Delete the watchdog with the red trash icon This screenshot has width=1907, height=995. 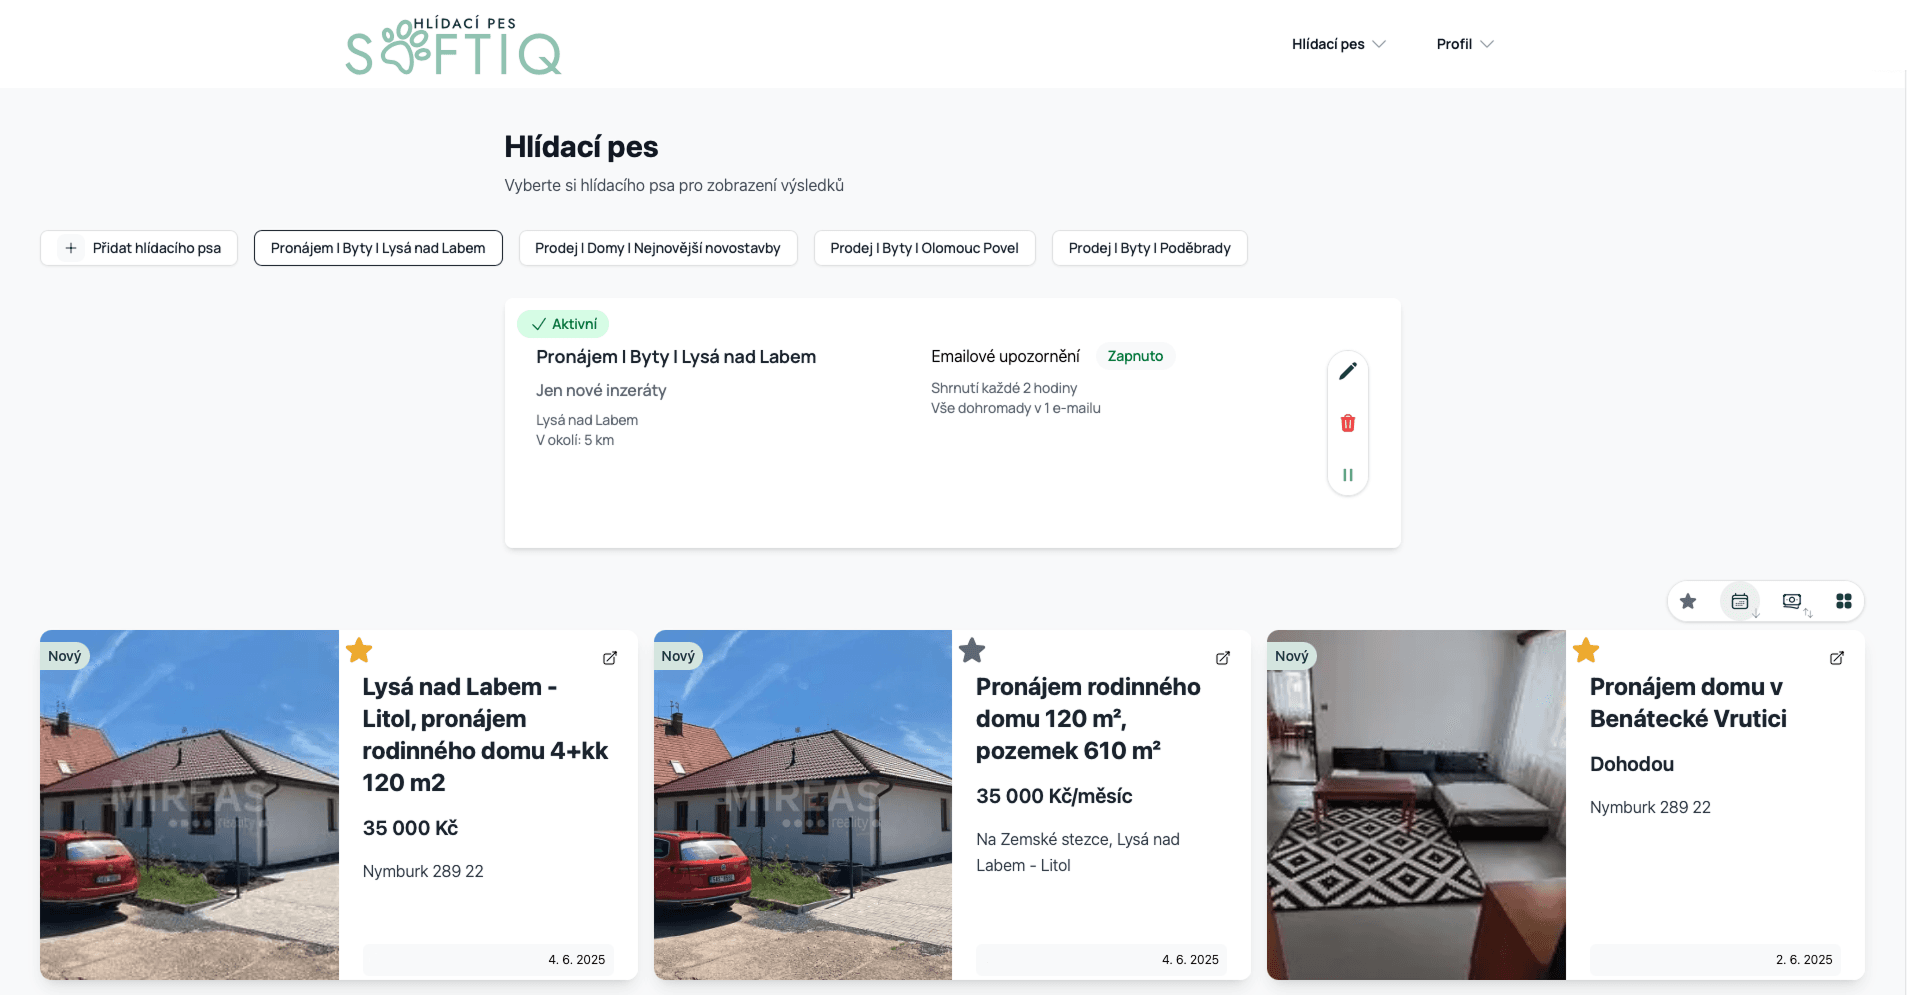tap(1347, 423)
